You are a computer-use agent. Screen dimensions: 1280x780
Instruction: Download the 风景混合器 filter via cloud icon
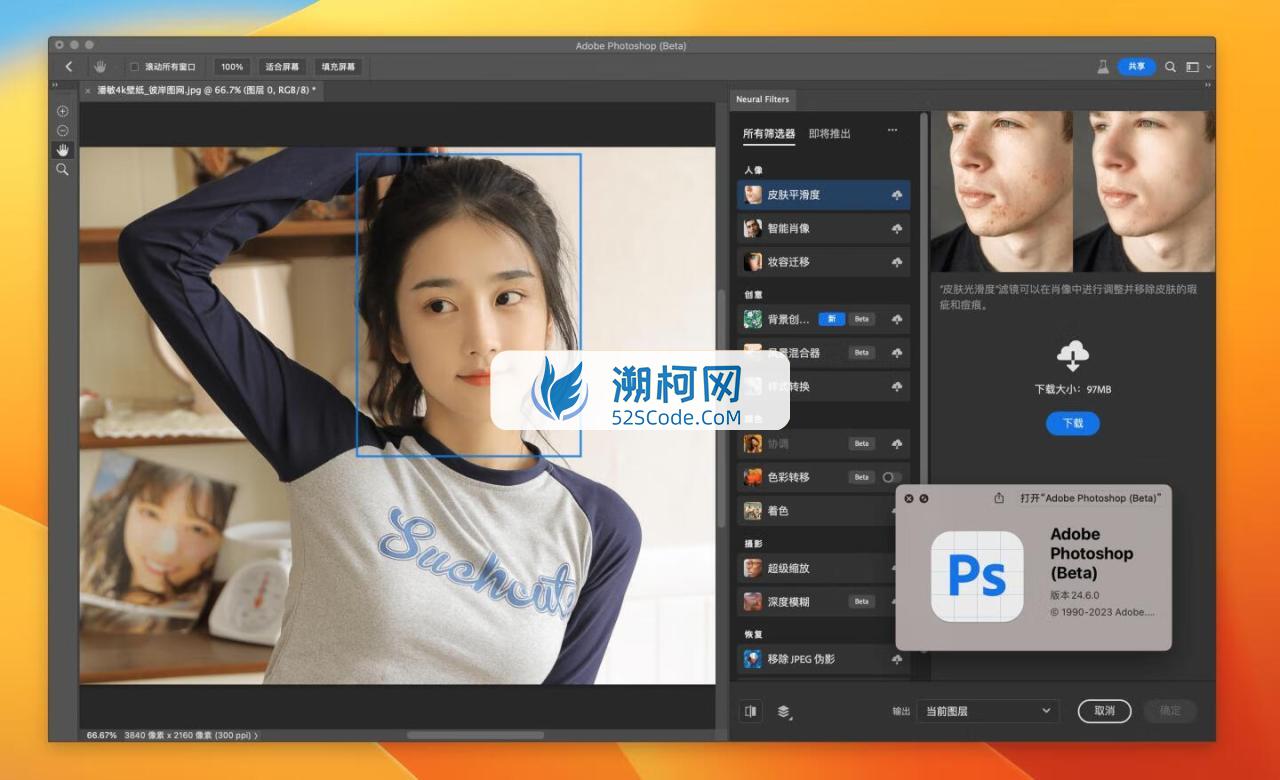pos(897,353)
